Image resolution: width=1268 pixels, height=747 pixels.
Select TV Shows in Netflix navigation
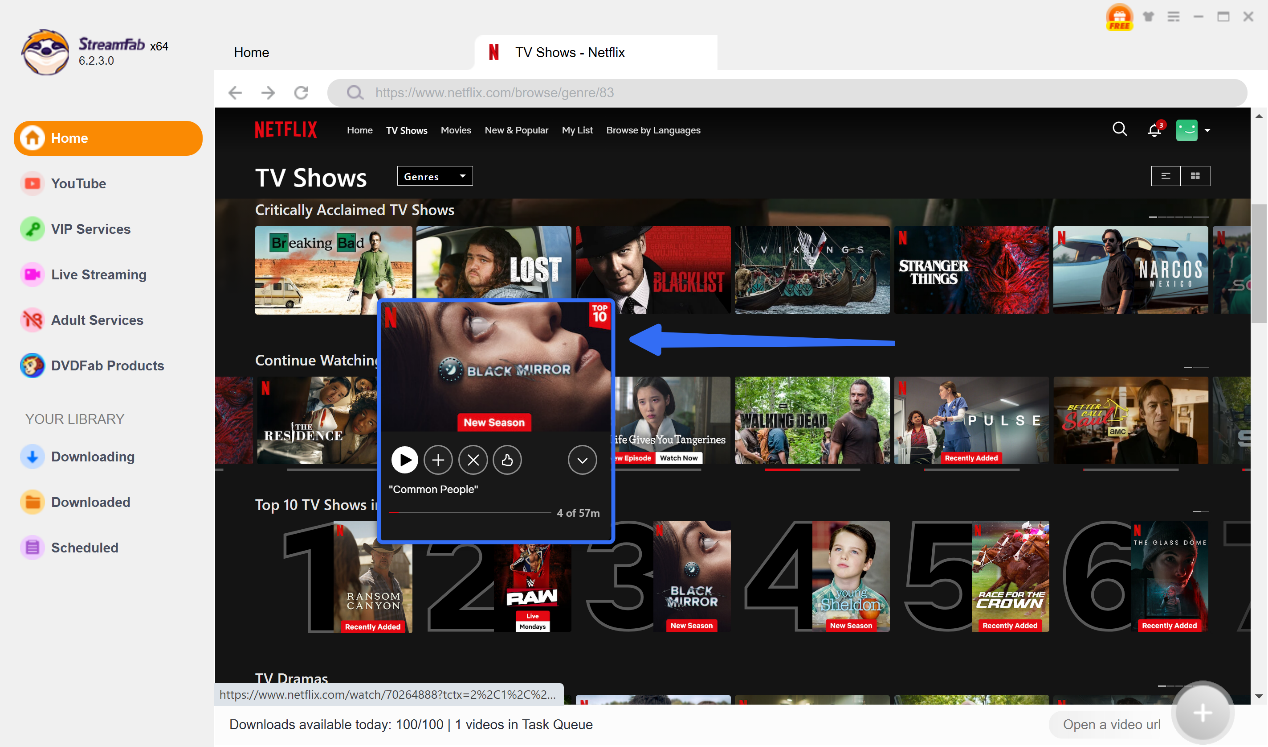click(407, 130)
